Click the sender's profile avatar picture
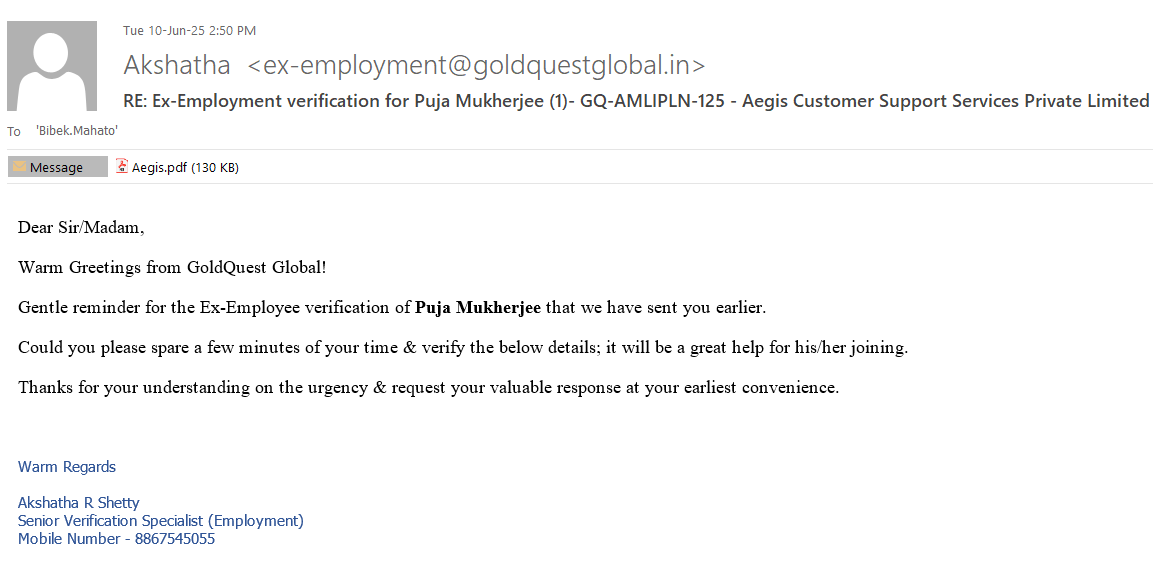The height and width of the screenshot is (562, 1153). point(52,66)
